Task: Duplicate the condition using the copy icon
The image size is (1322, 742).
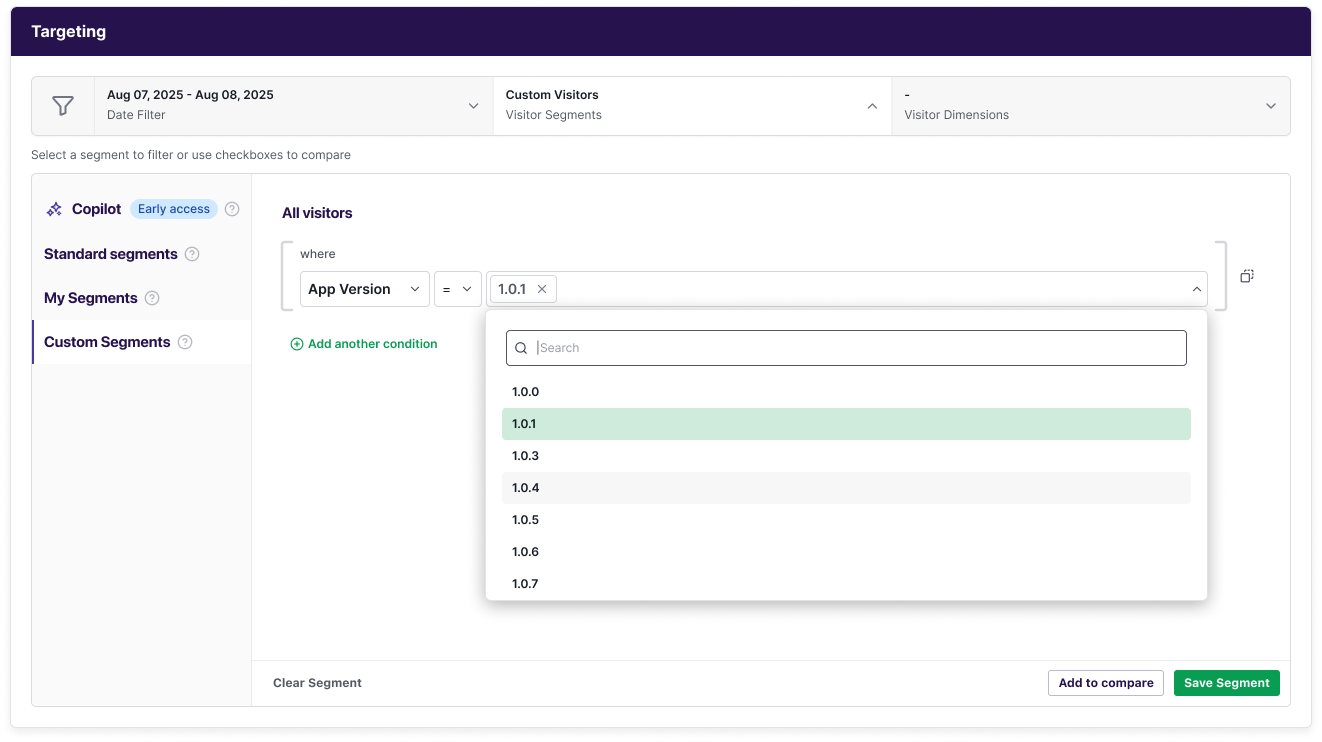Action: click(x=1246, y=276)
